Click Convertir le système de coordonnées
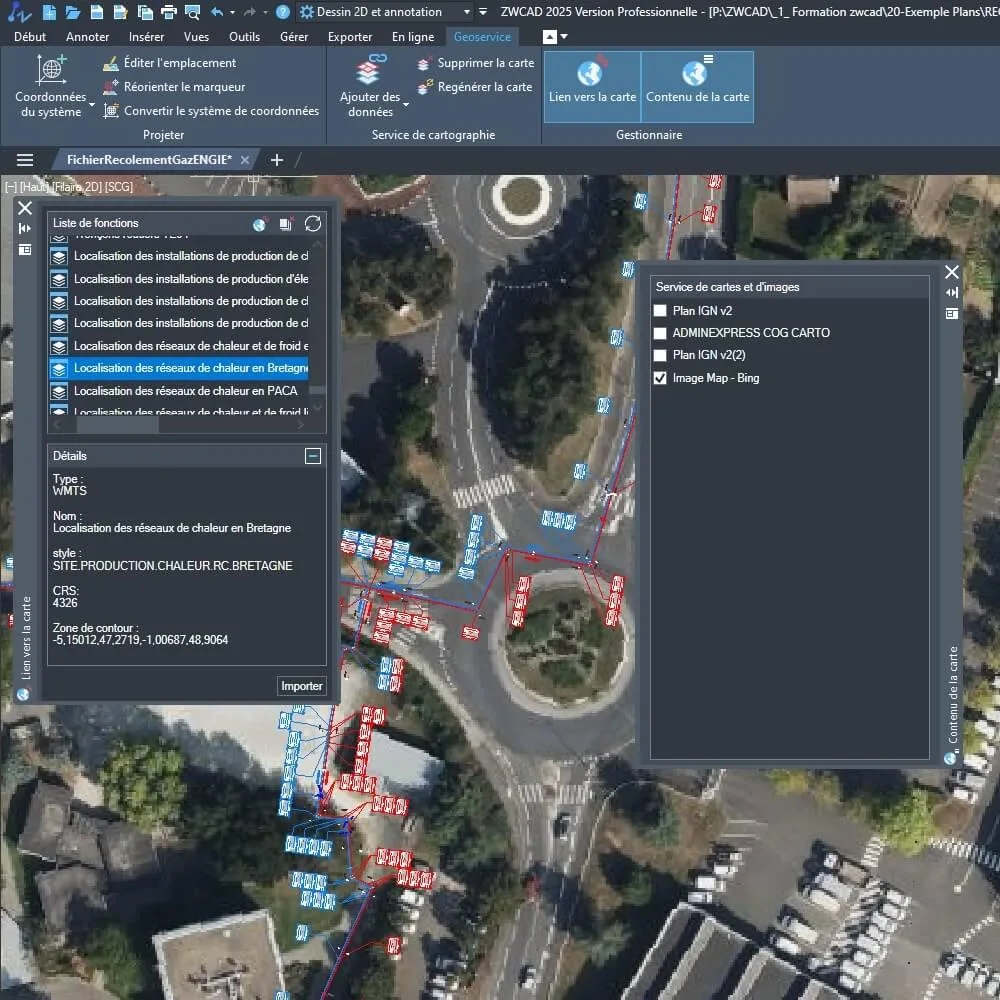Viewport: 1000px width, 1000px height. [210, 110]
